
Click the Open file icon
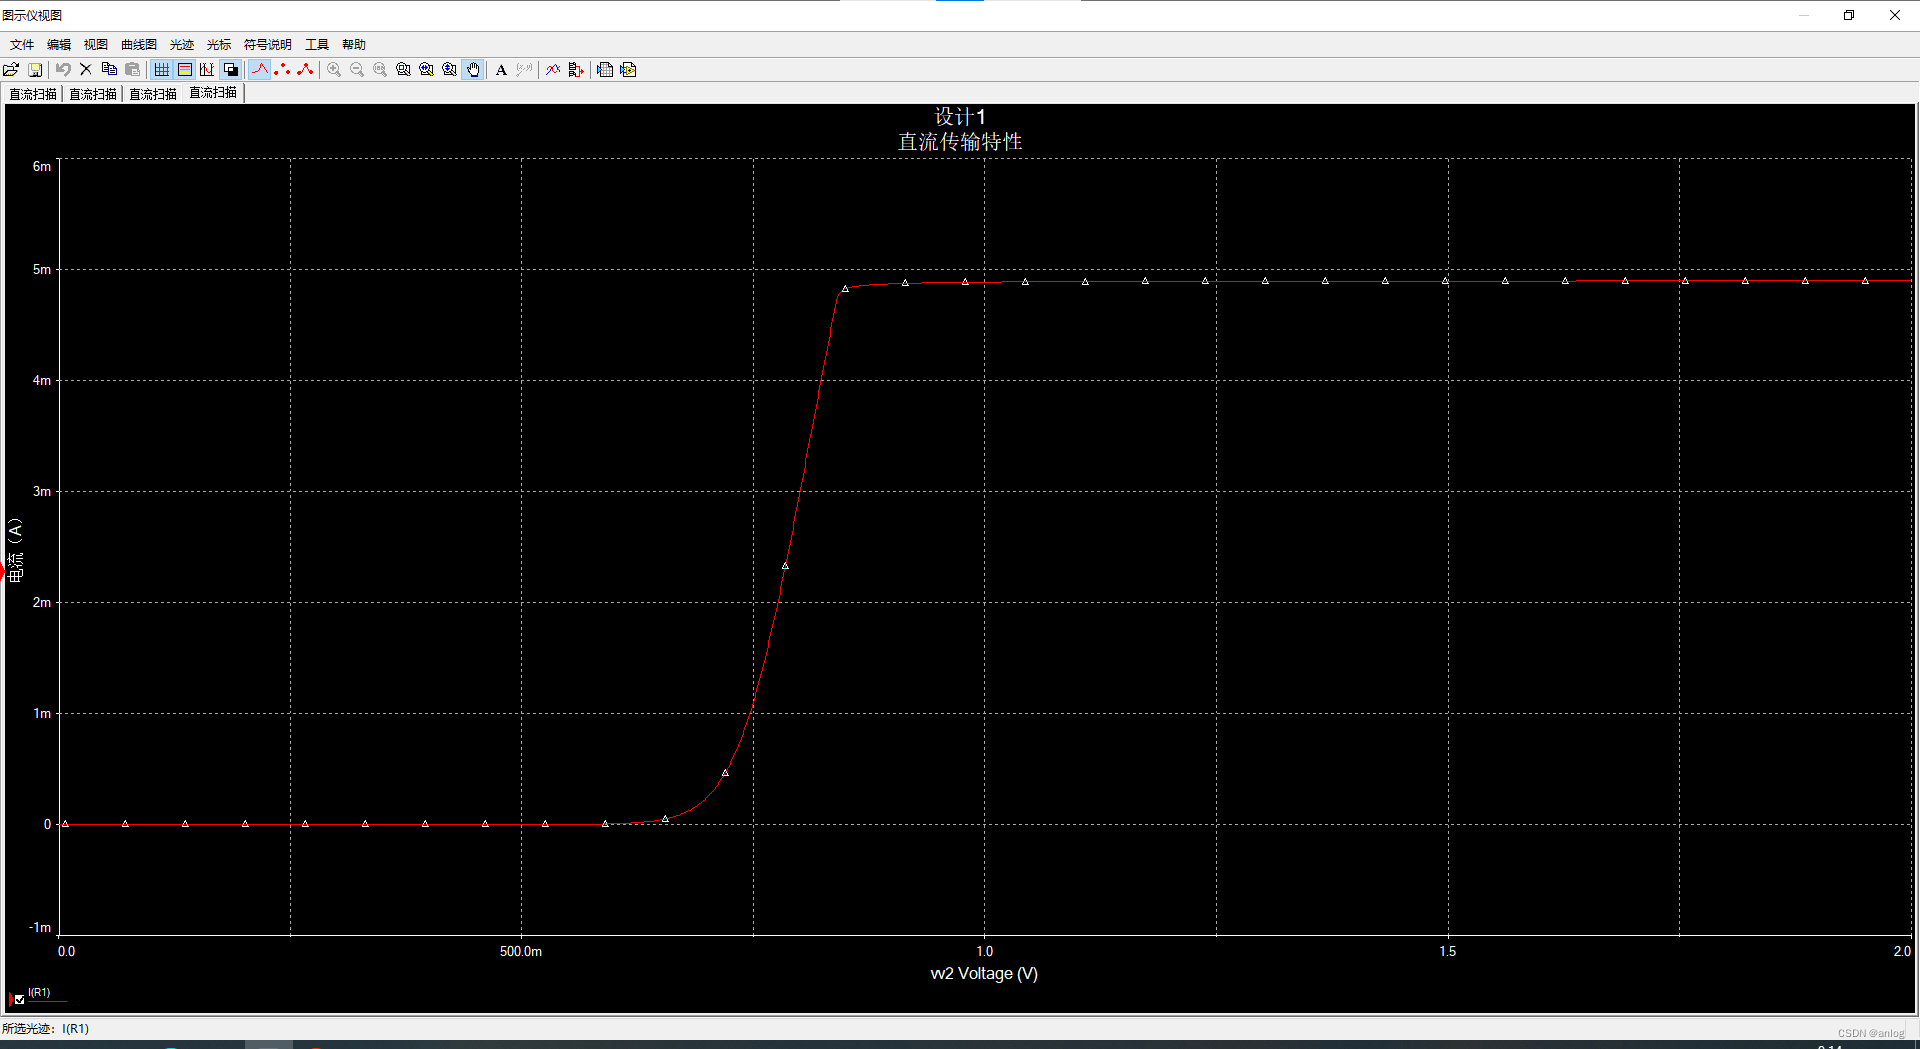click(x=11, y=70)
